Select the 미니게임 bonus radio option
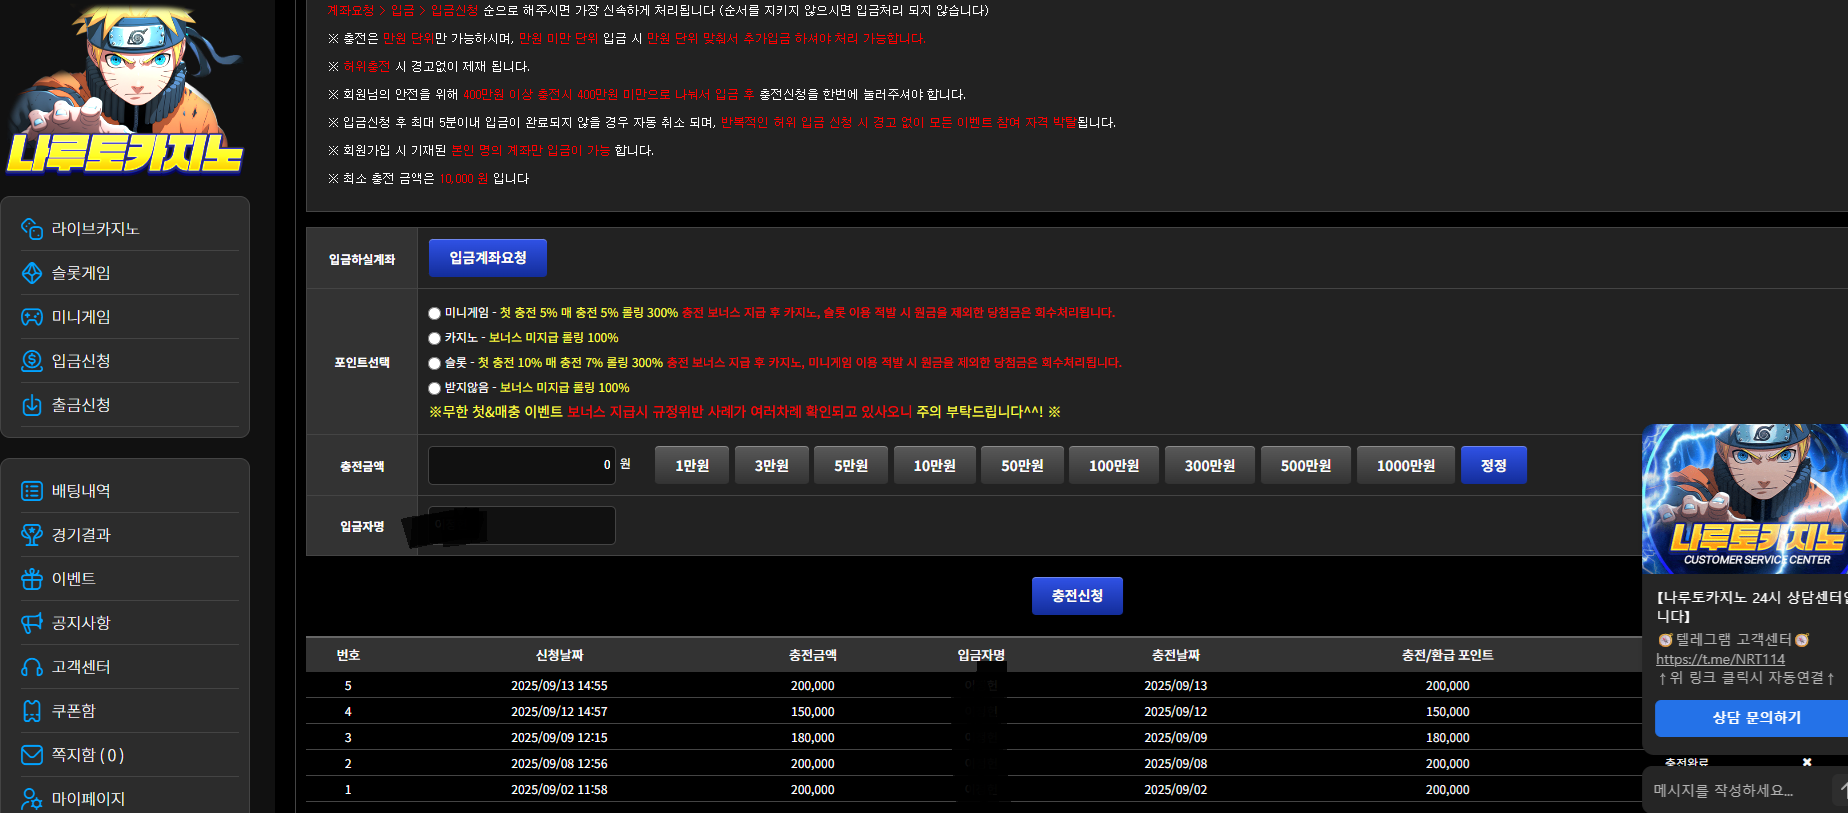This screenshot has height=813, width=1848. tap(434, 313)
